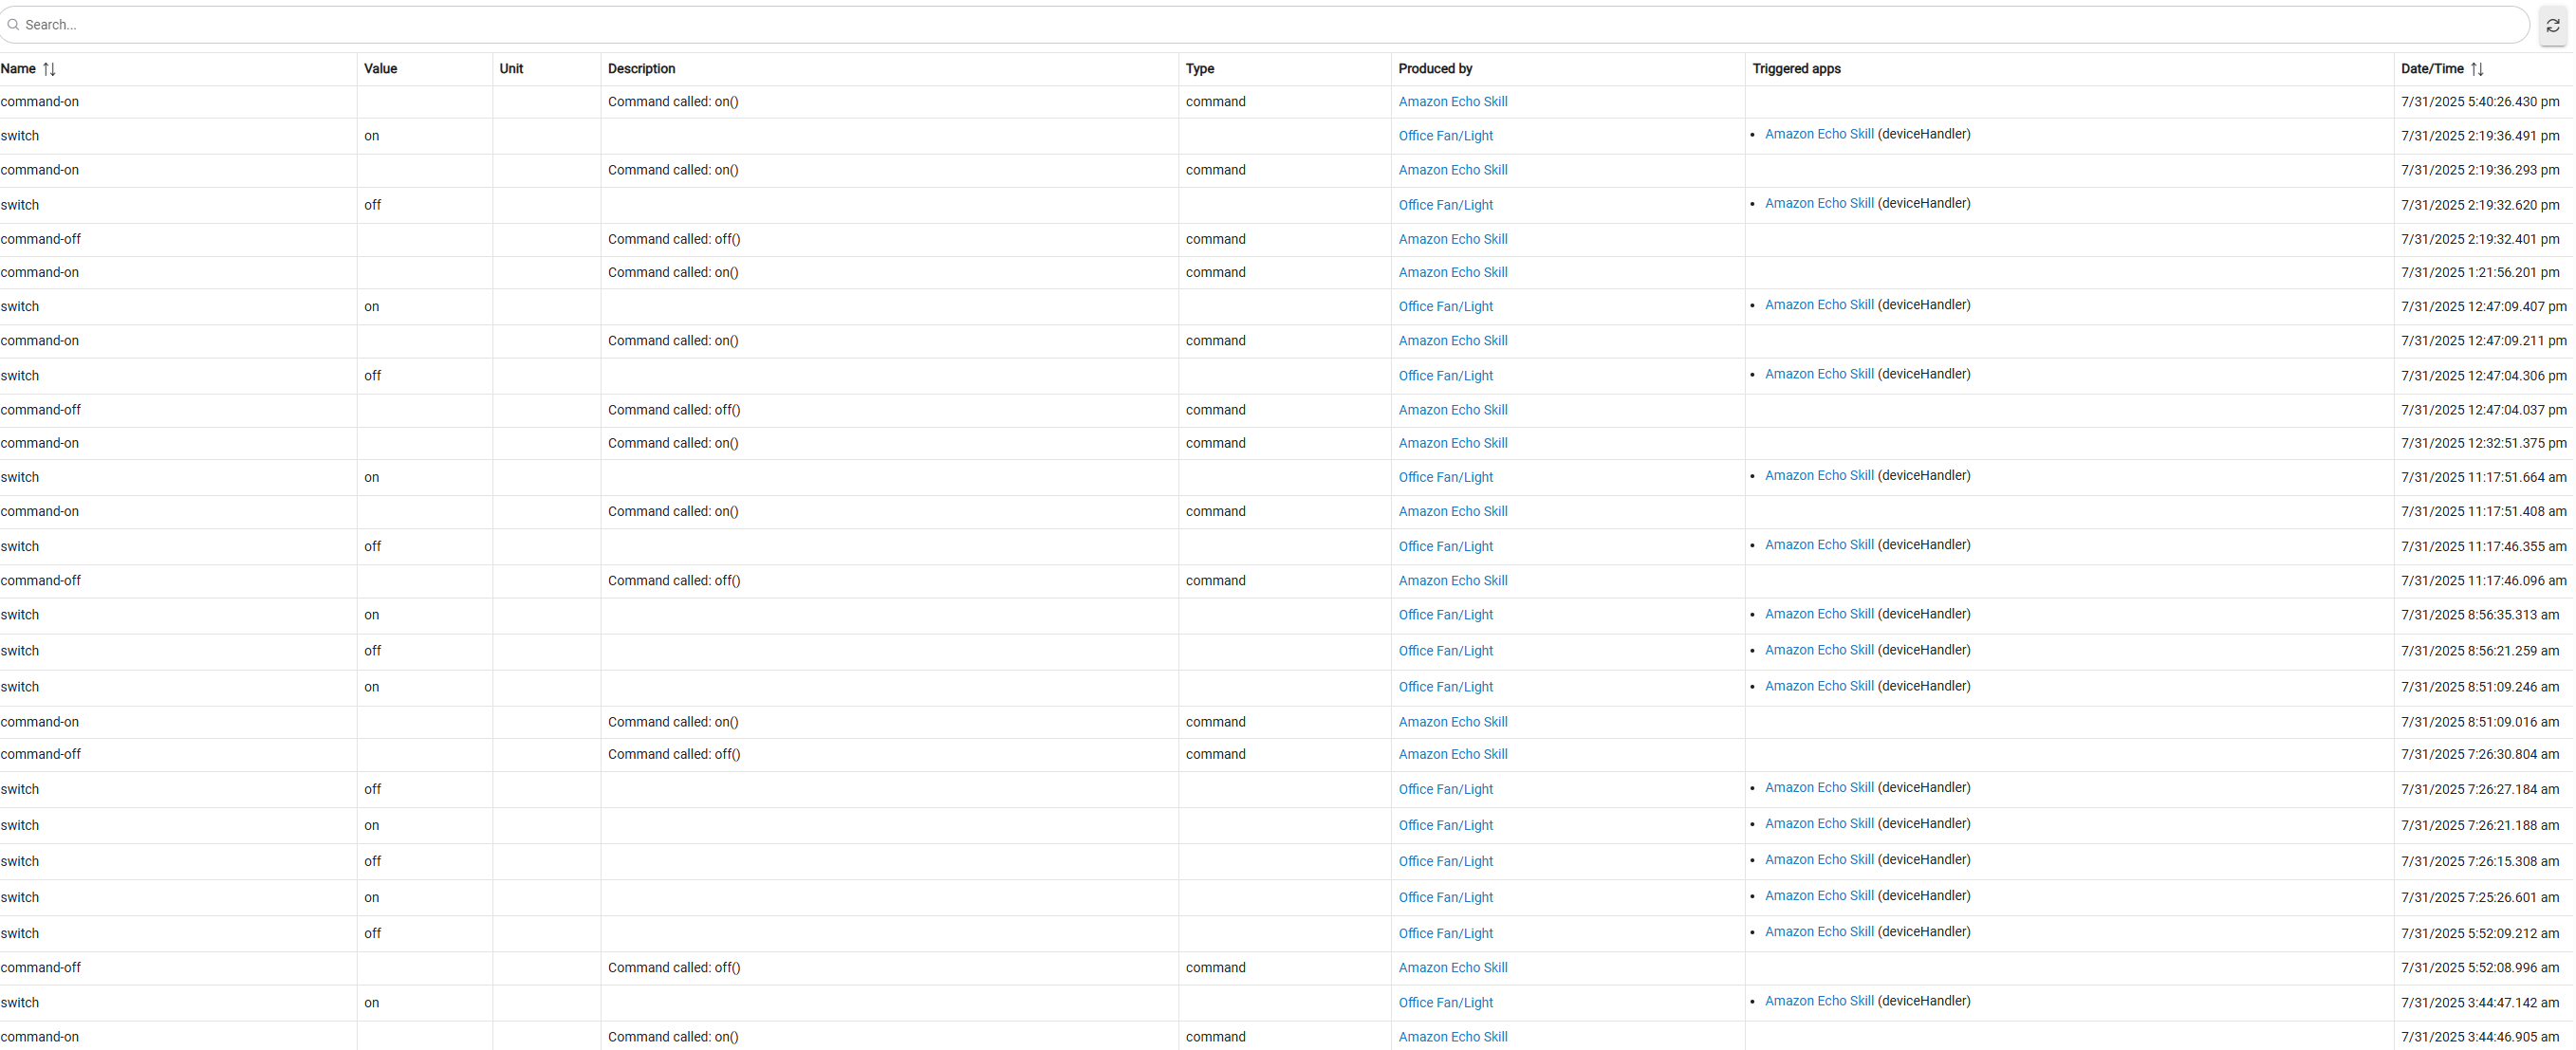Open triggered Amazon Echo Skill at 12:47:04.306 pm

point(1819,374)
